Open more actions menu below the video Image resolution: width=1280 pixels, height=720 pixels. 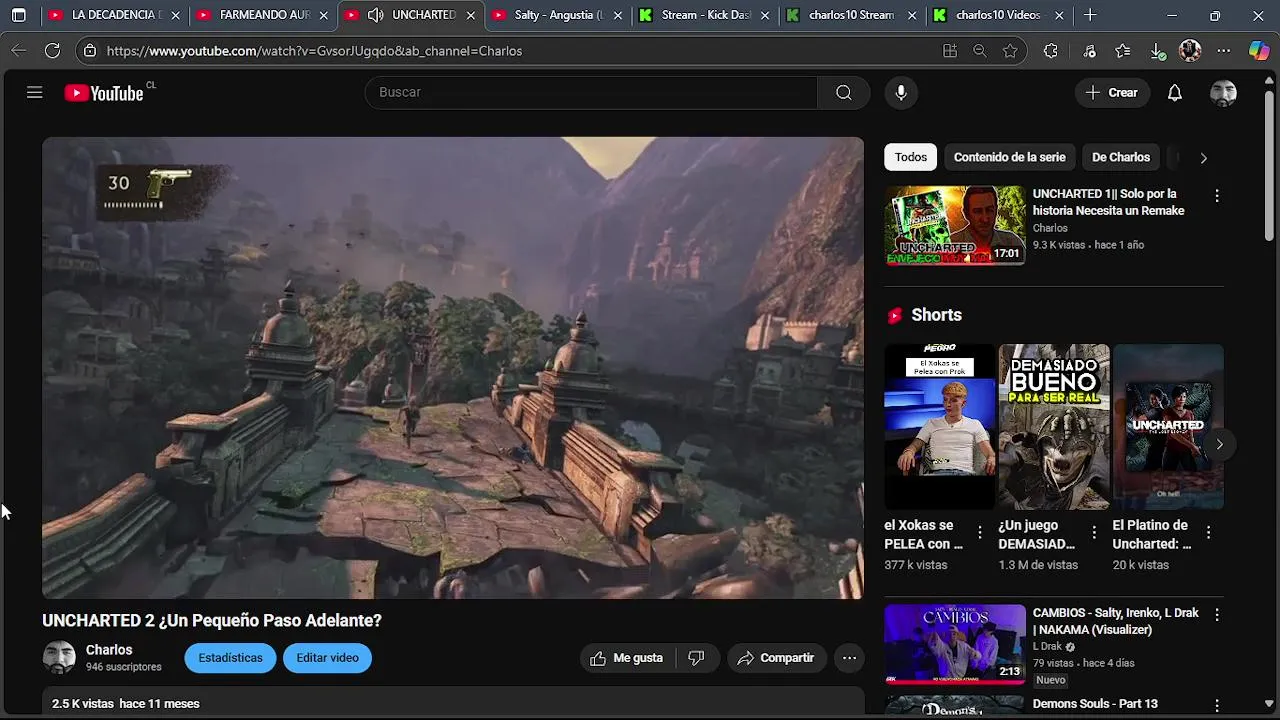[849, 658]
